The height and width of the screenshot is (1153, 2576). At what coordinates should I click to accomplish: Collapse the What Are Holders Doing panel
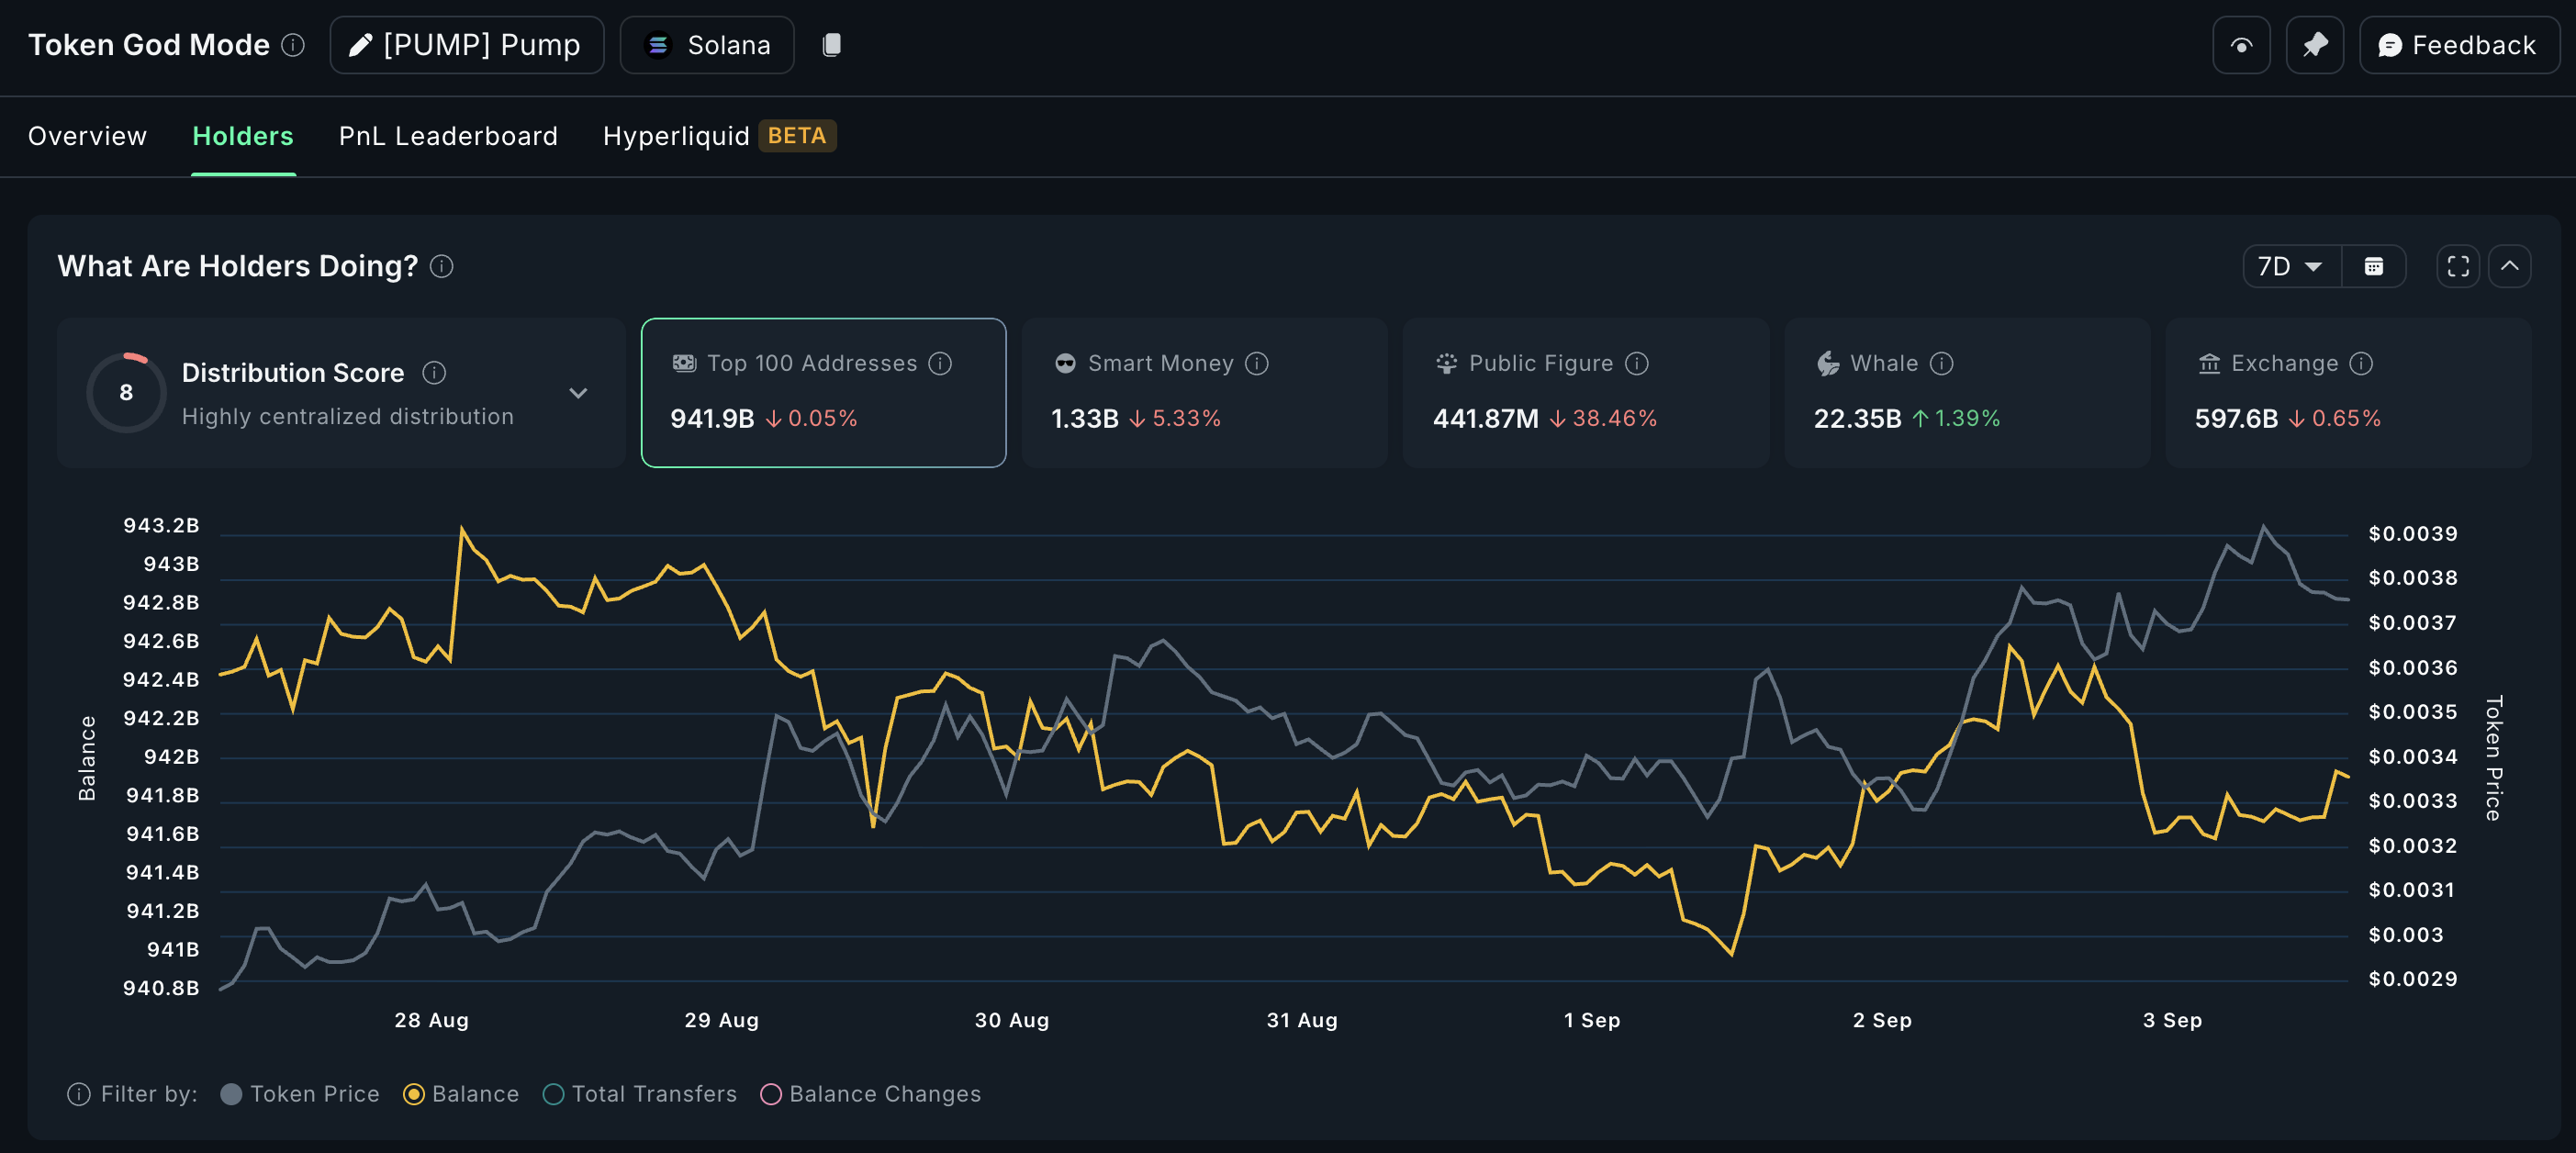(2509, 266)
